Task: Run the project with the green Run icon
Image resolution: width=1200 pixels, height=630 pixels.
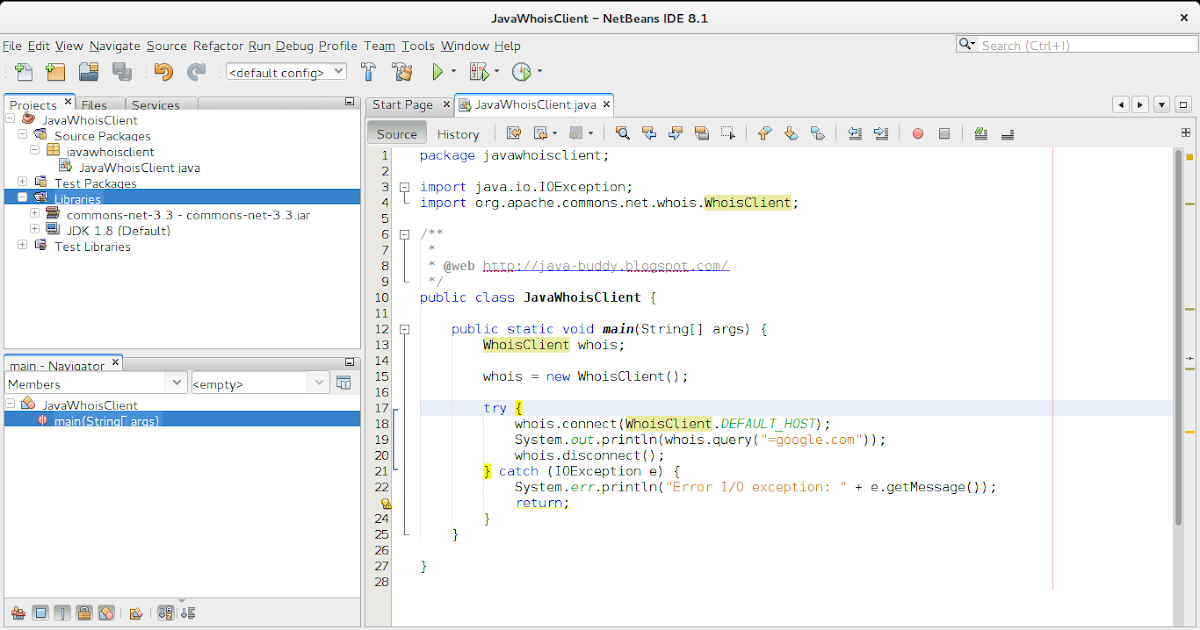Action: (x=438, y=71)
